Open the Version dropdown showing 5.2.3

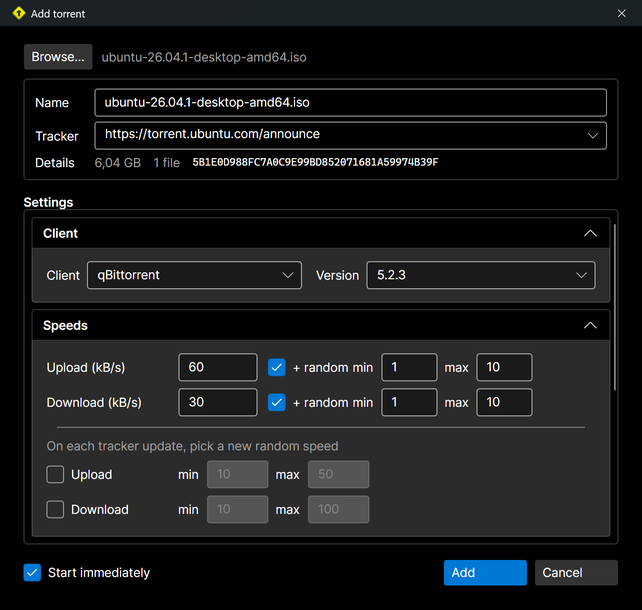tap(481, 275)
